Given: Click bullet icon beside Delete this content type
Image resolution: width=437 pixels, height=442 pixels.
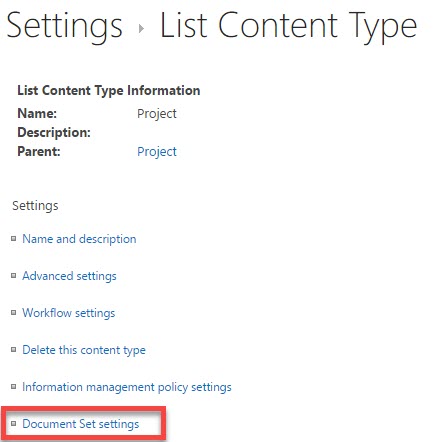Looking at the screenshot, I should click(x=13, y=350).
